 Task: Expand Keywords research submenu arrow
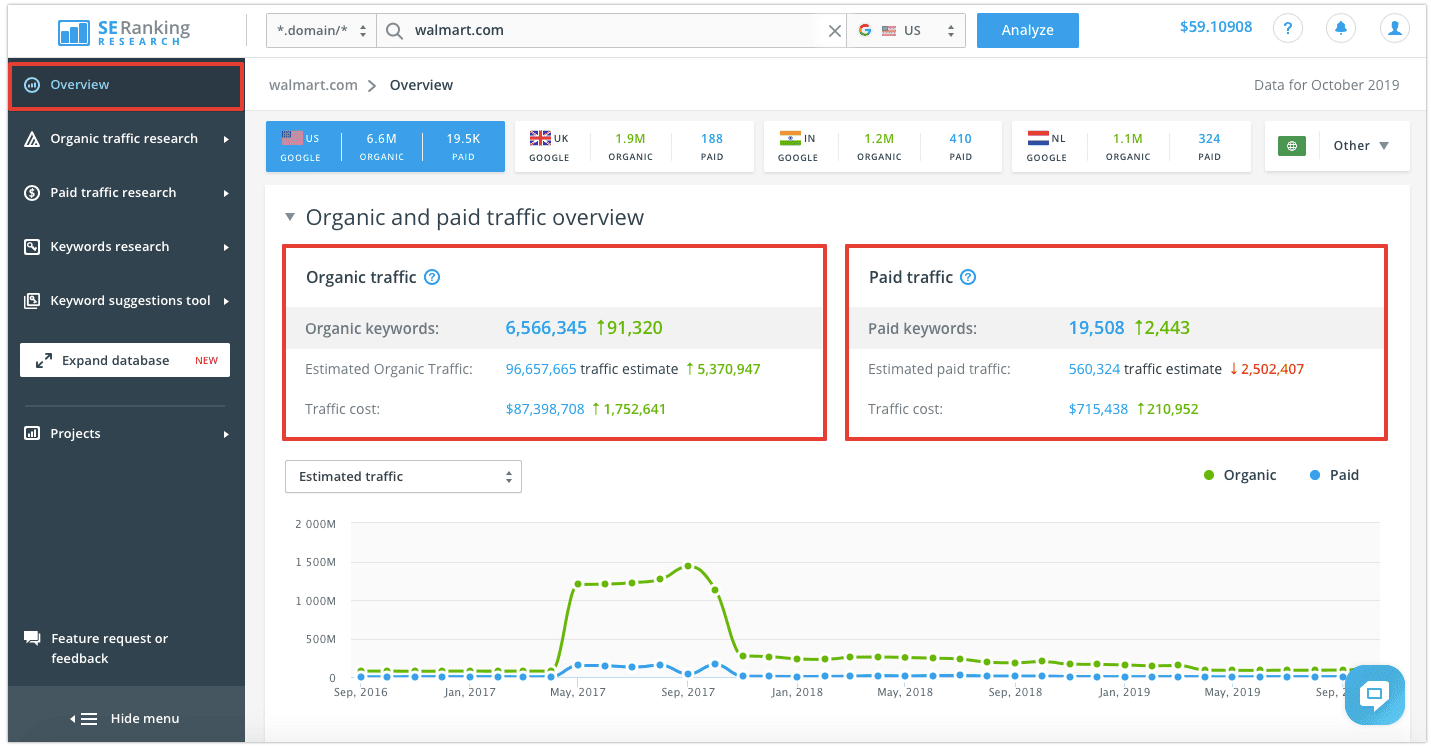coord(227,247)
